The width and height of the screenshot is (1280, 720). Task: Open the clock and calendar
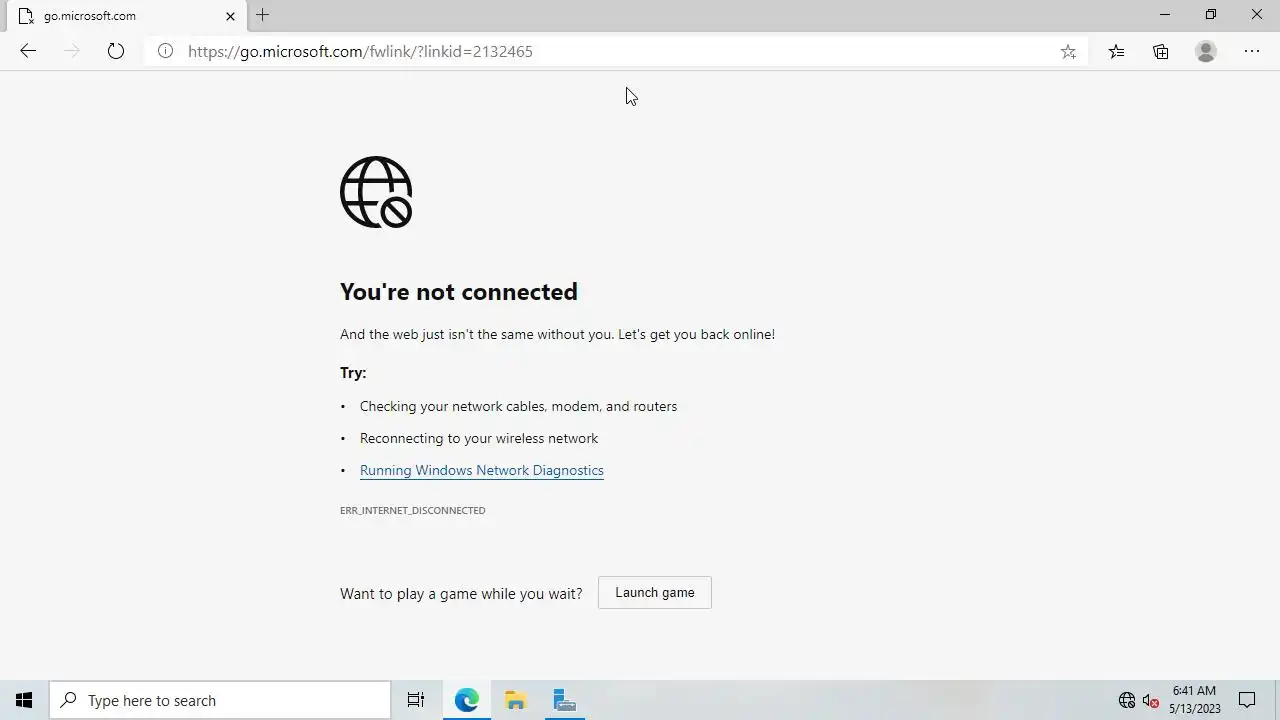point(1195,700)
